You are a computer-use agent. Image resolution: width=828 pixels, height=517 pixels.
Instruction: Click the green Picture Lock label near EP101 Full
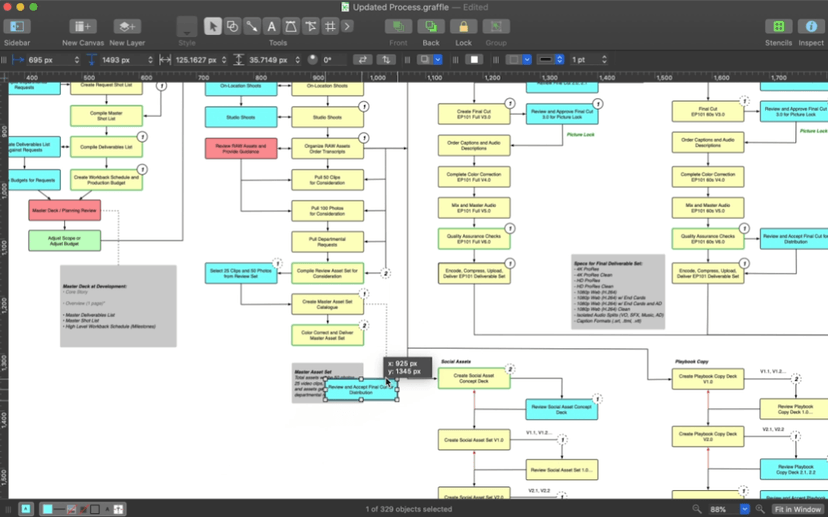point(581,135)
